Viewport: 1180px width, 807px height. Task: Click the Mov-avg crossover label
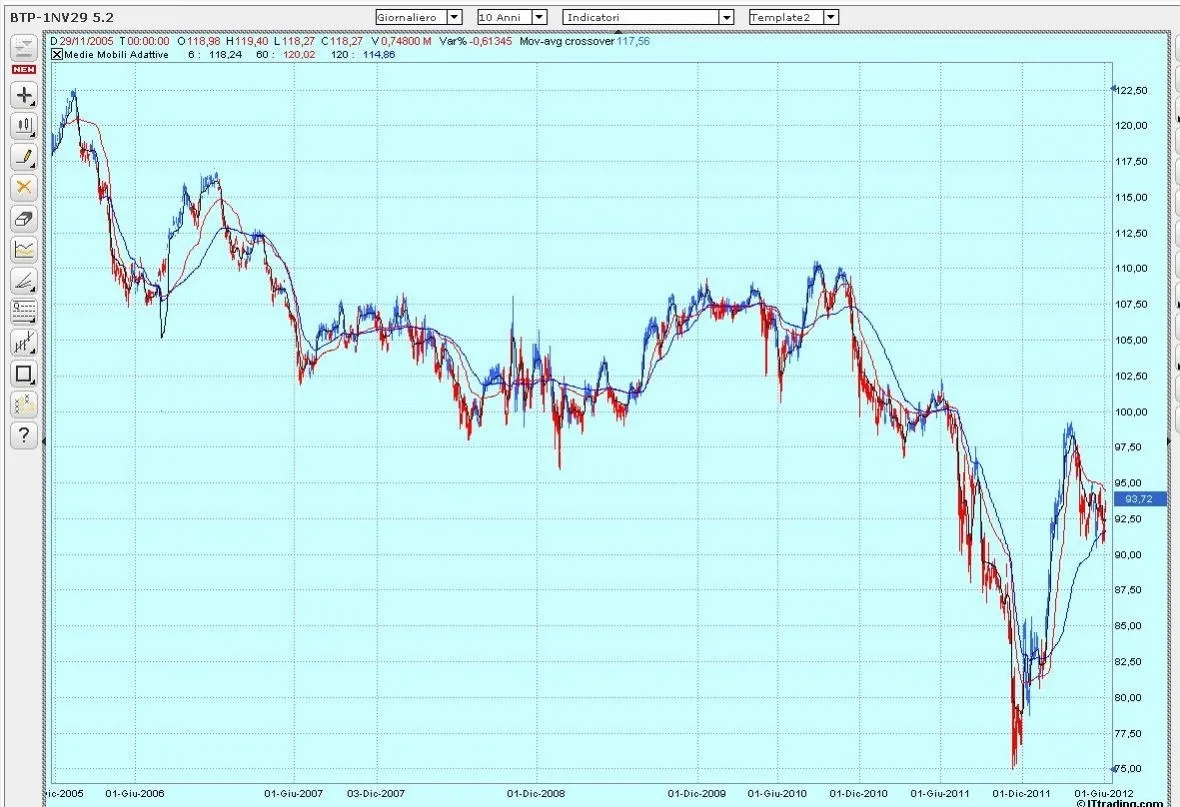(567, 41)
